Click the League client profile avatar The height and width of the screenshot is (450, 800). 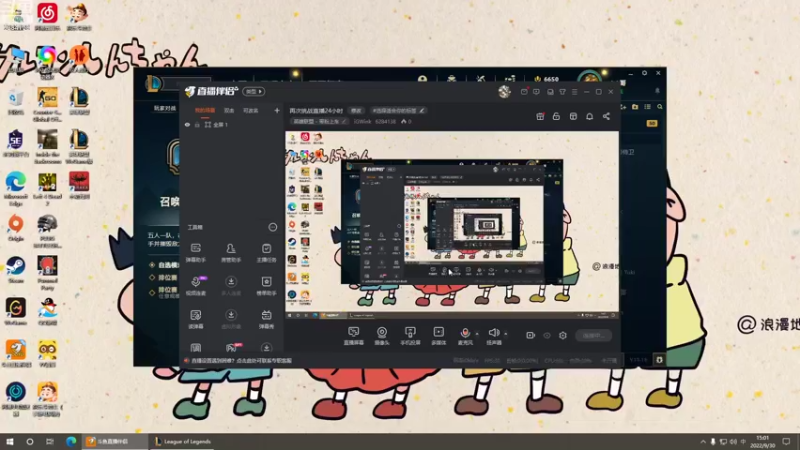[x=590, y=78]
